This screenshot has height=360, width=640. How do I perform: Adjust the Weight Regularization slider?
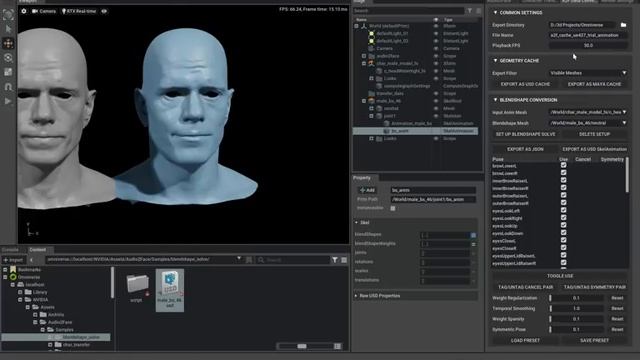576,298
